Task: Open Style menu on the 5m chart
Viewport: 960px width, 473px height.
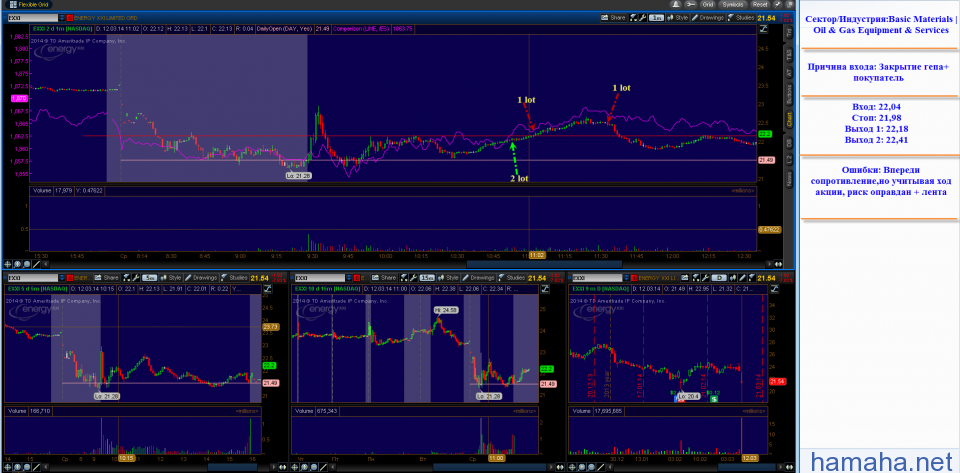Action: click(171, 278)
